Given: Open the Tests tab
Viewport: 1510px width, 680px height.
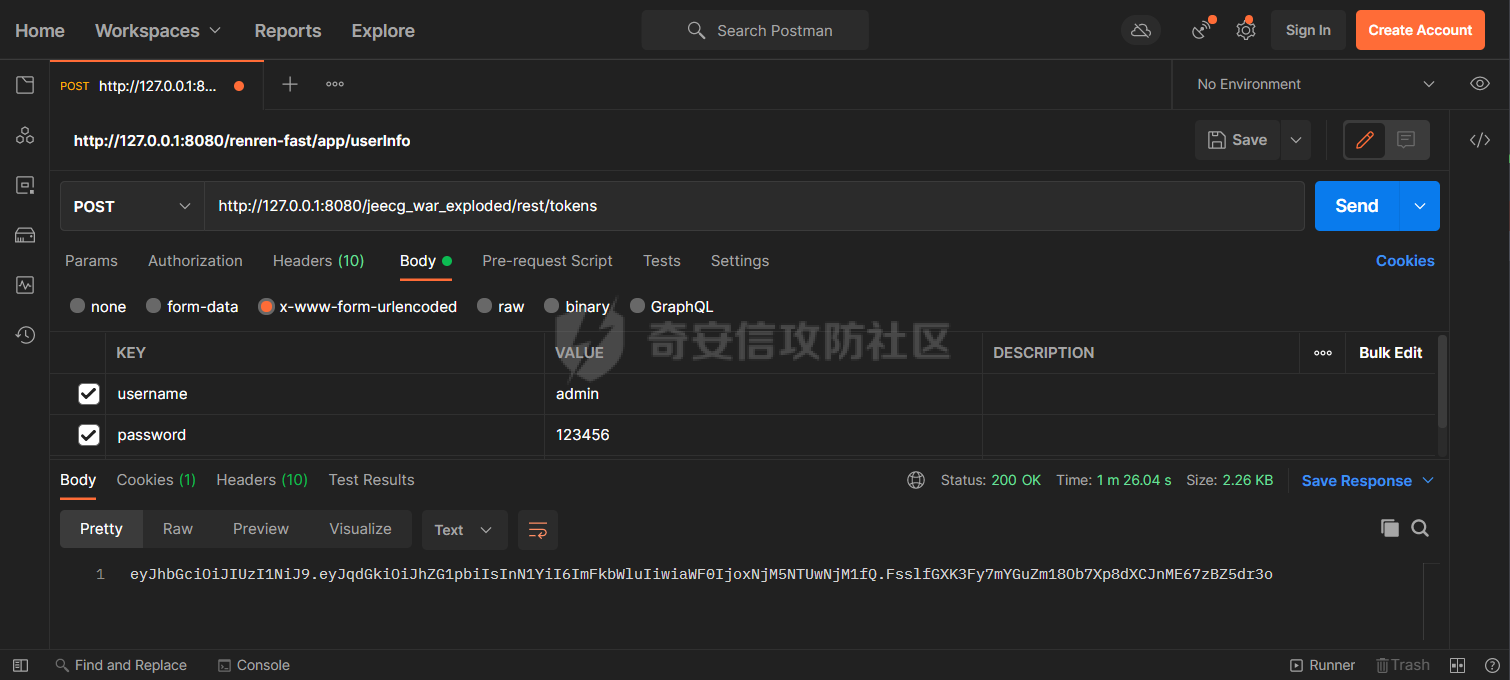Looking at the screenshot, I should tap(662, 261).
